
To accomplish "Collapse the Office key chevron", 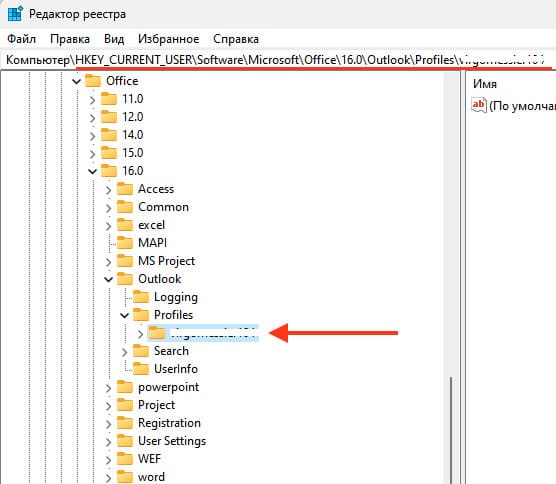I will click(76, 82).
